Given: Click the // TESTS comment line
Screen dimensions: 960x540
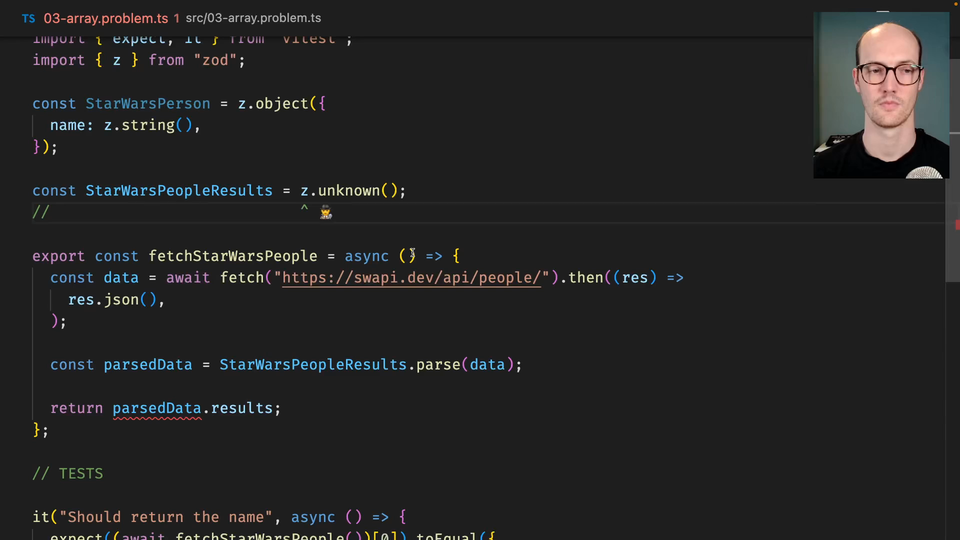Looking at the screenshot, I should 67,473.
